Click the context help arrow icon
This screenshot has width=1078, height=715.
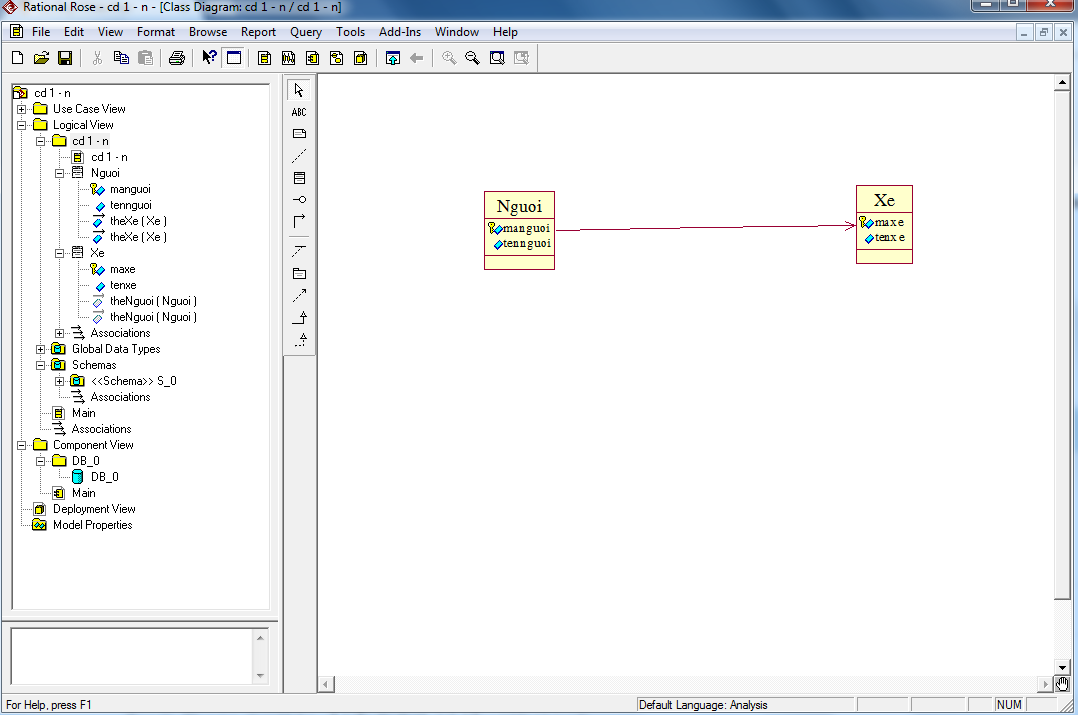209,58
